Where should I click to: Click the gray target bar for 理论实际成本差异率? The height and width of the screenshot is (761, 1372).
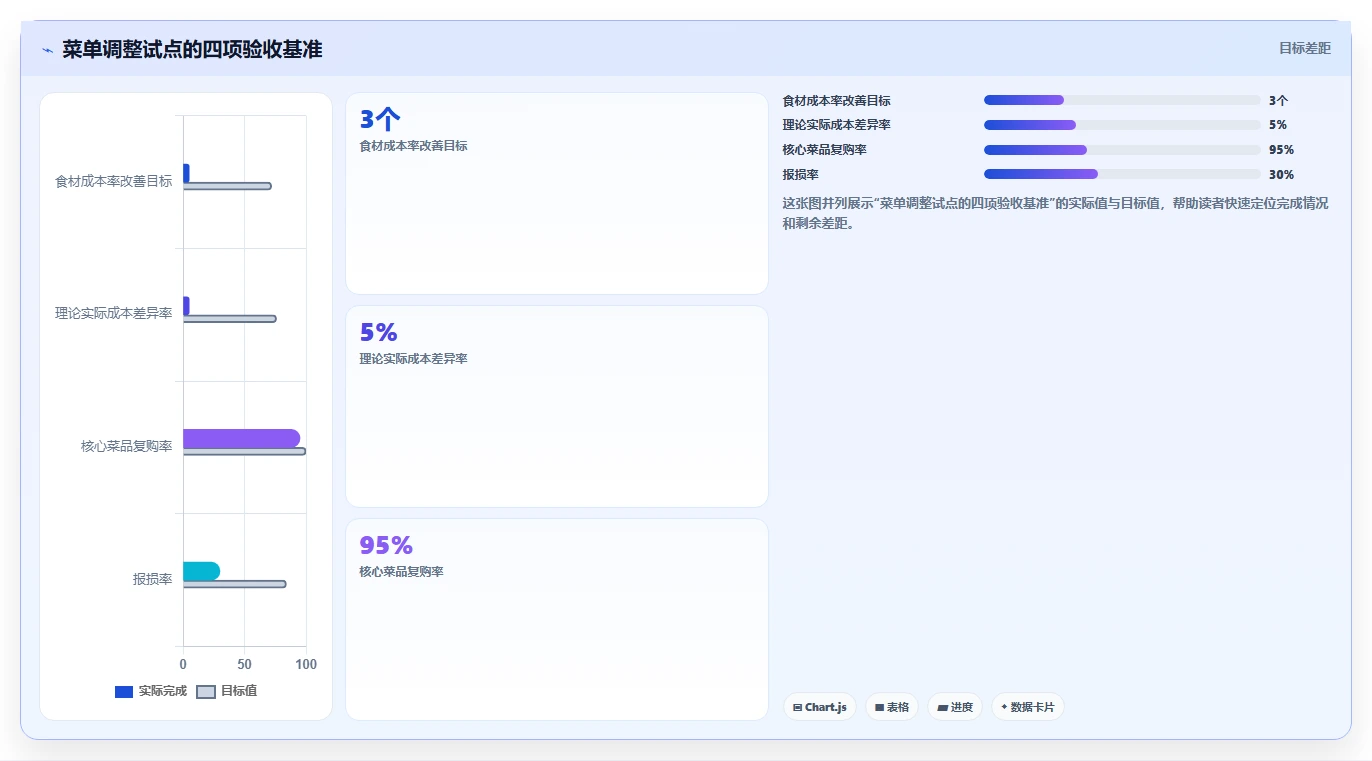(x=229, y=319)
